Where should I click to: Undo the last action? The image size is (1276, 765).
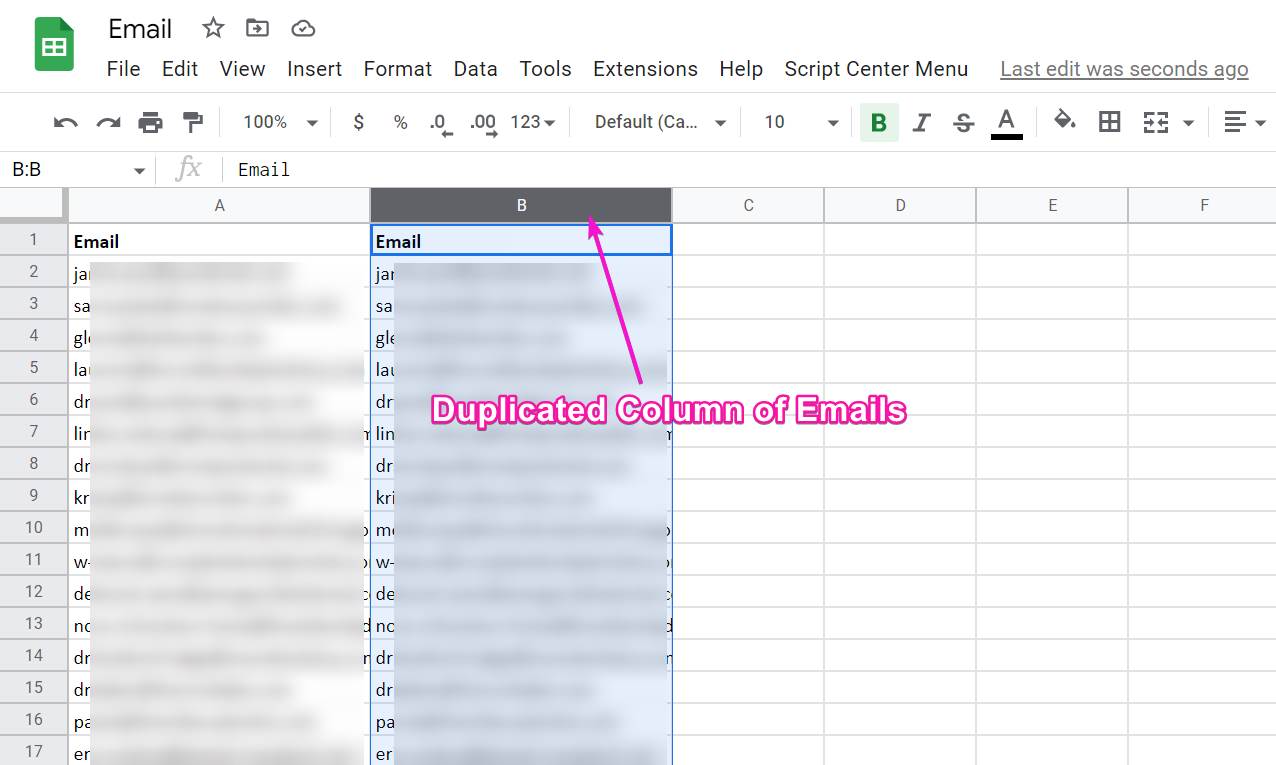[x=65, y=121]
